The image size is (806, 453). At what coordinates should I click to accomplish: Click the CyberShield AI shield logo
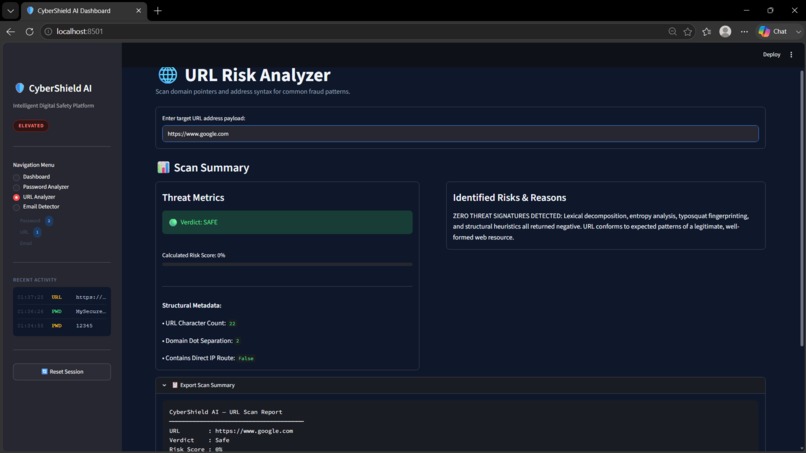click(x=20, y=88)
